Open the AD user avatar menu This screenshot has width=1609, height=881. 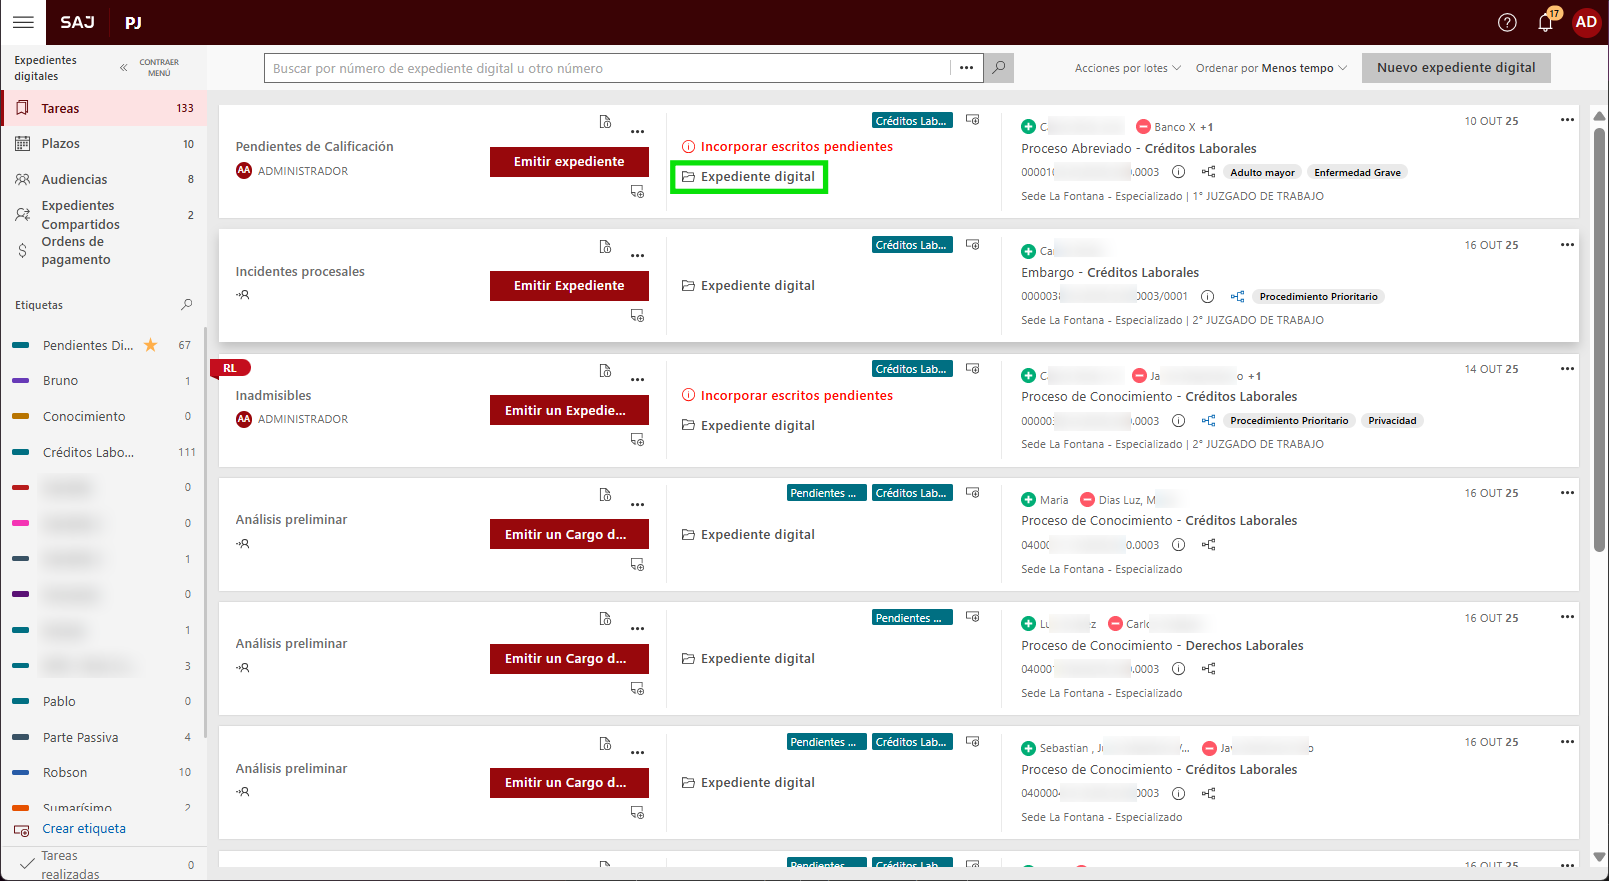[1586, 22]
